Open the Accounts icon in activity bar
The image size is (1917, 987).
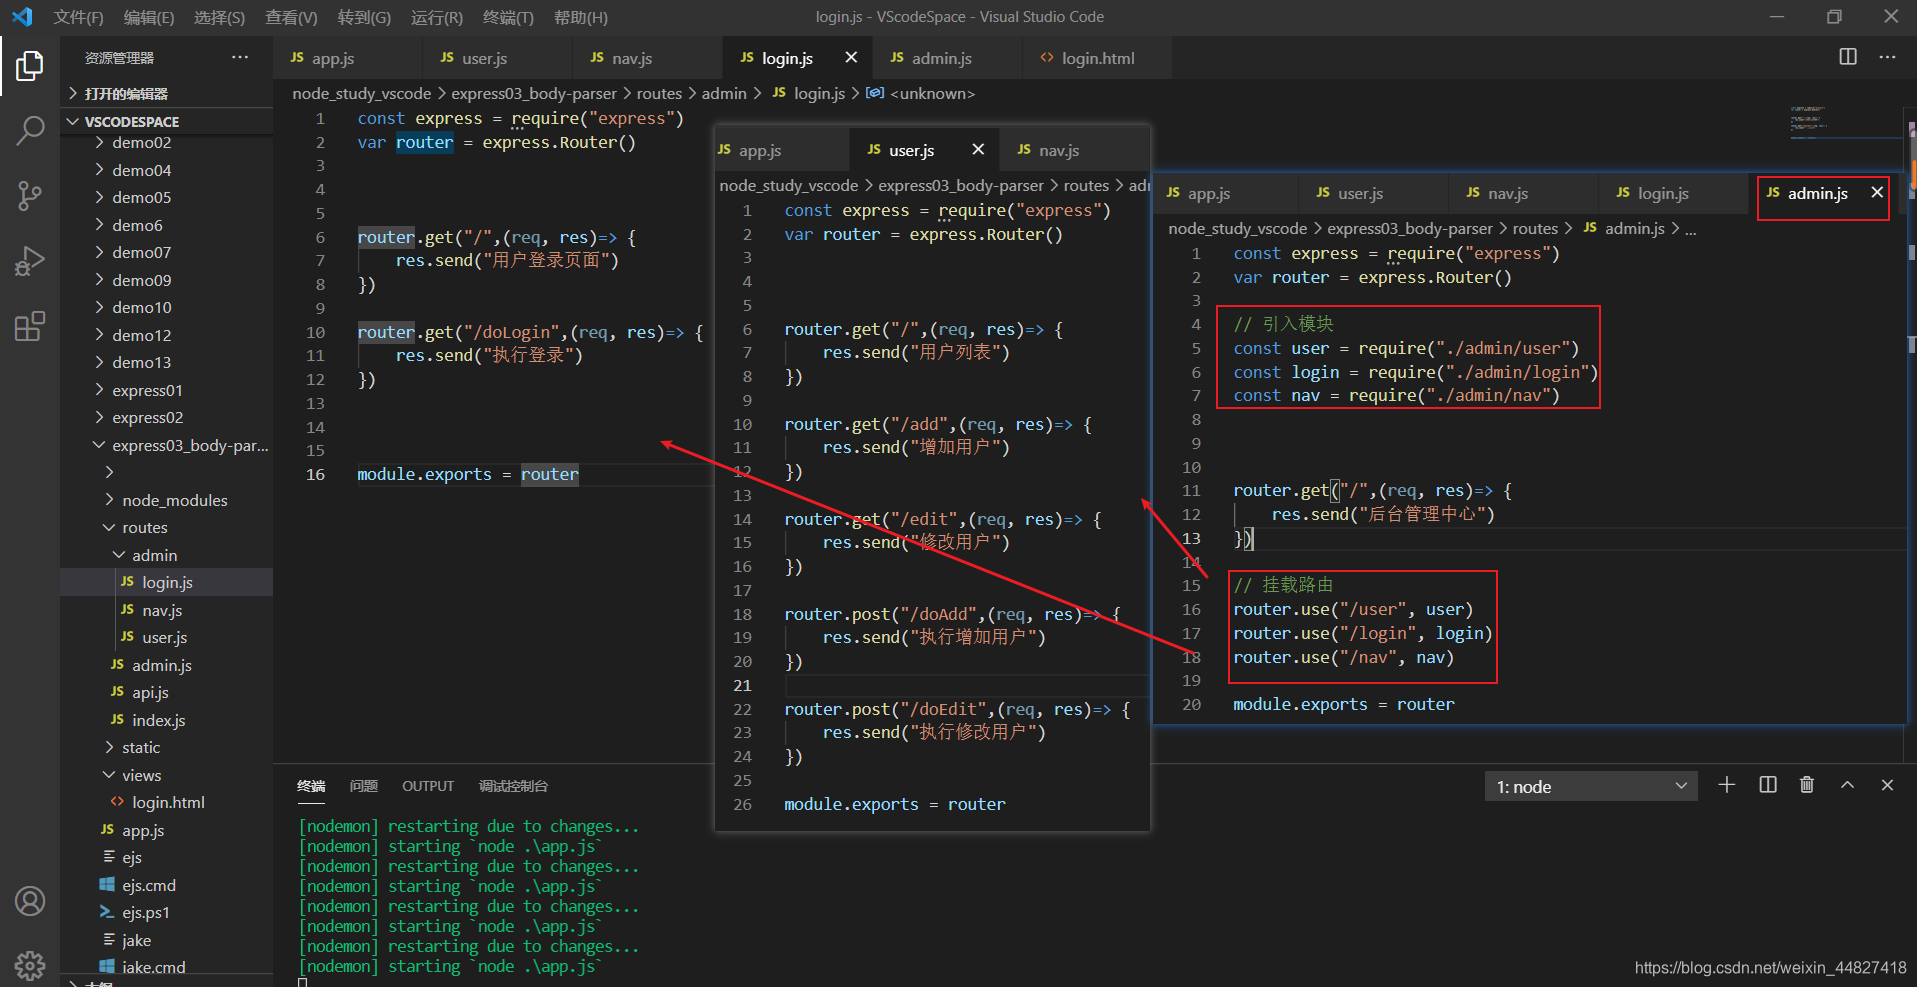point(30,901)
